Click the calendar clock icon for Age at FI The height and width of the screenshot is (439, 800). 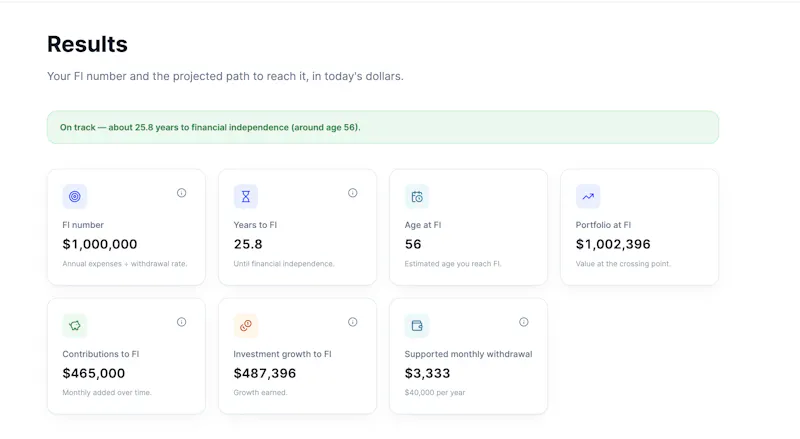click(x=417, y=197)
